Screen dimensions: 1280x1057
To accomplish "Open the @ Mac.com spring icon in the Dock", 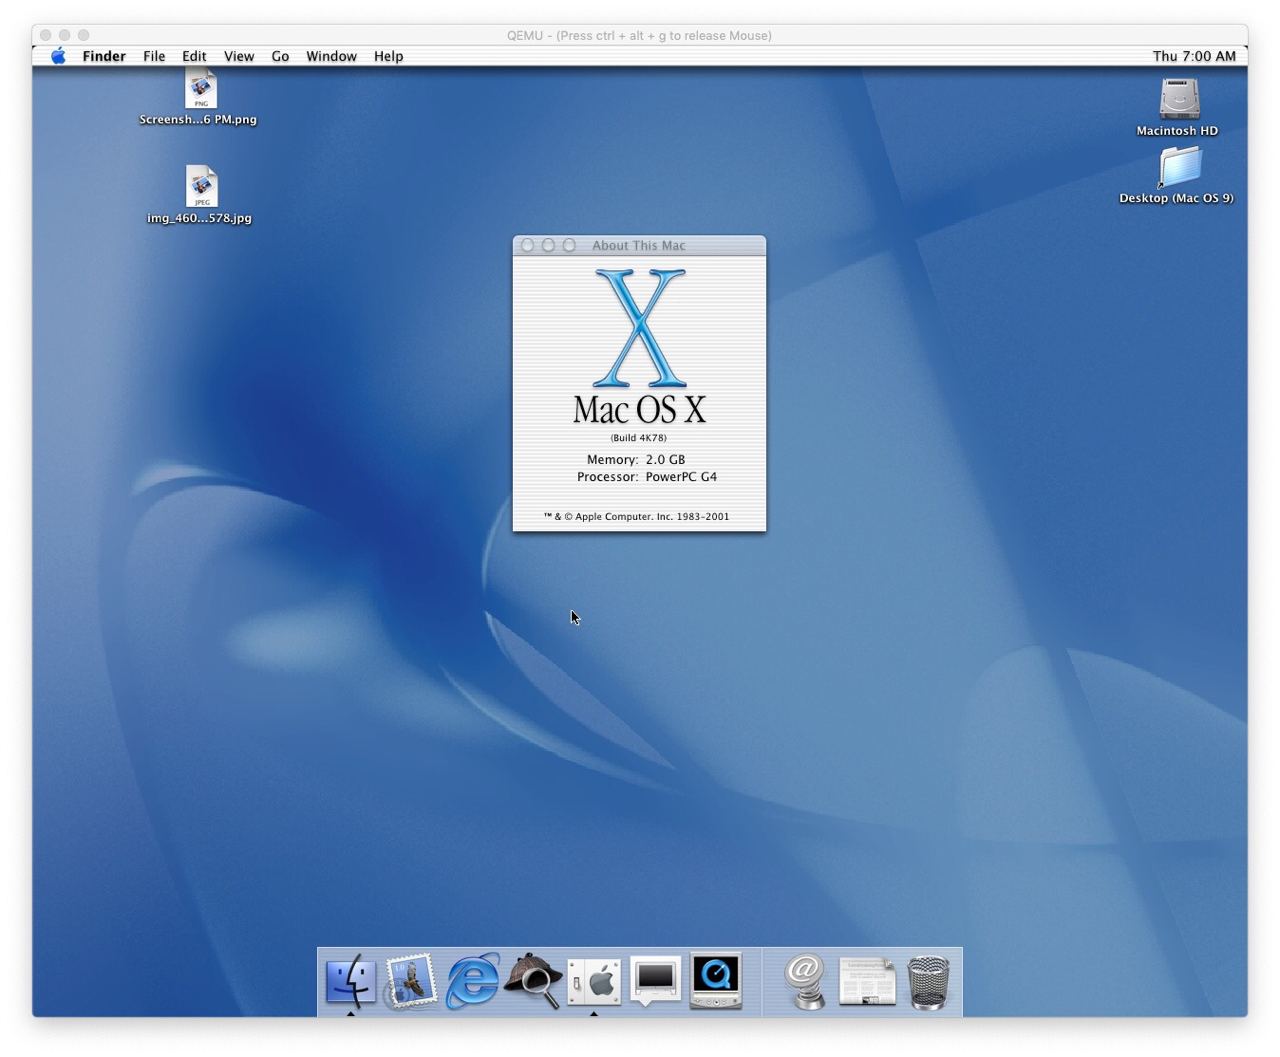I will pos(805,982).
